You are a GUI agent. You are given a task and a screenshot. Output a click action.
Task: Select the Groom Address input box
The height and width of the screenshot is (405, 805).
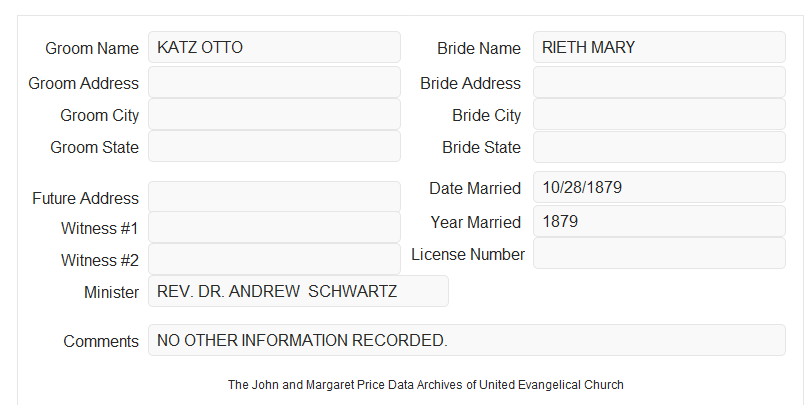point(274,82)
